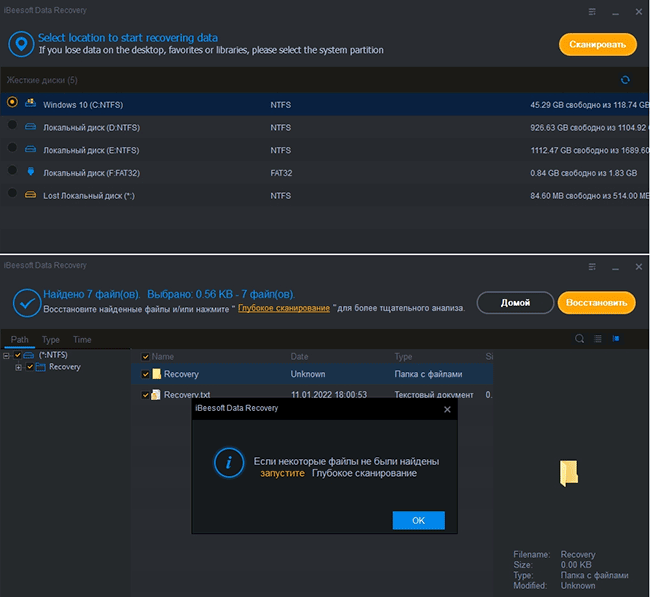This screenshot has height=597, width=650.
Task: Refresh the hard disks list
Action: [625, 80]
